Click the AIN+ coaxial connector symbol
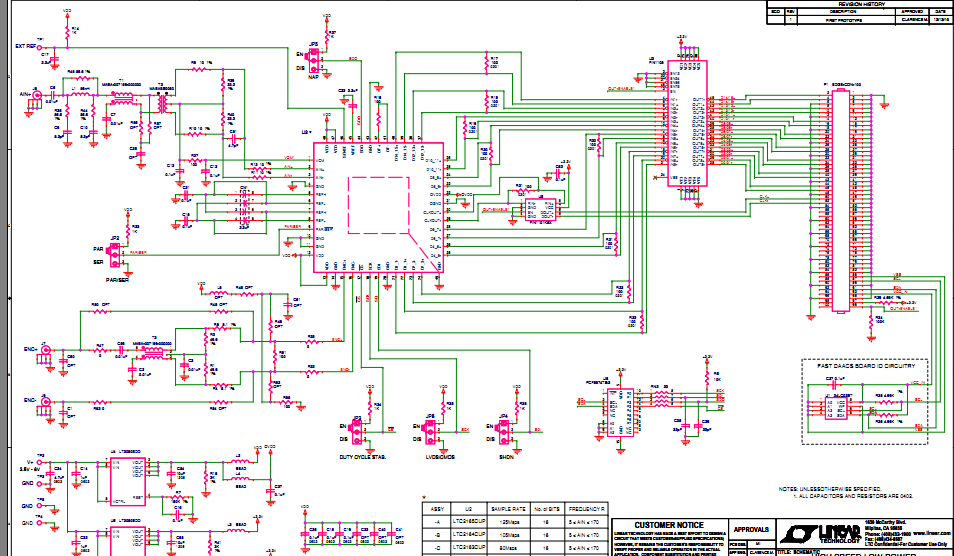Image resolution: width=954 pixels, height=556 pixels. [37, 95]
